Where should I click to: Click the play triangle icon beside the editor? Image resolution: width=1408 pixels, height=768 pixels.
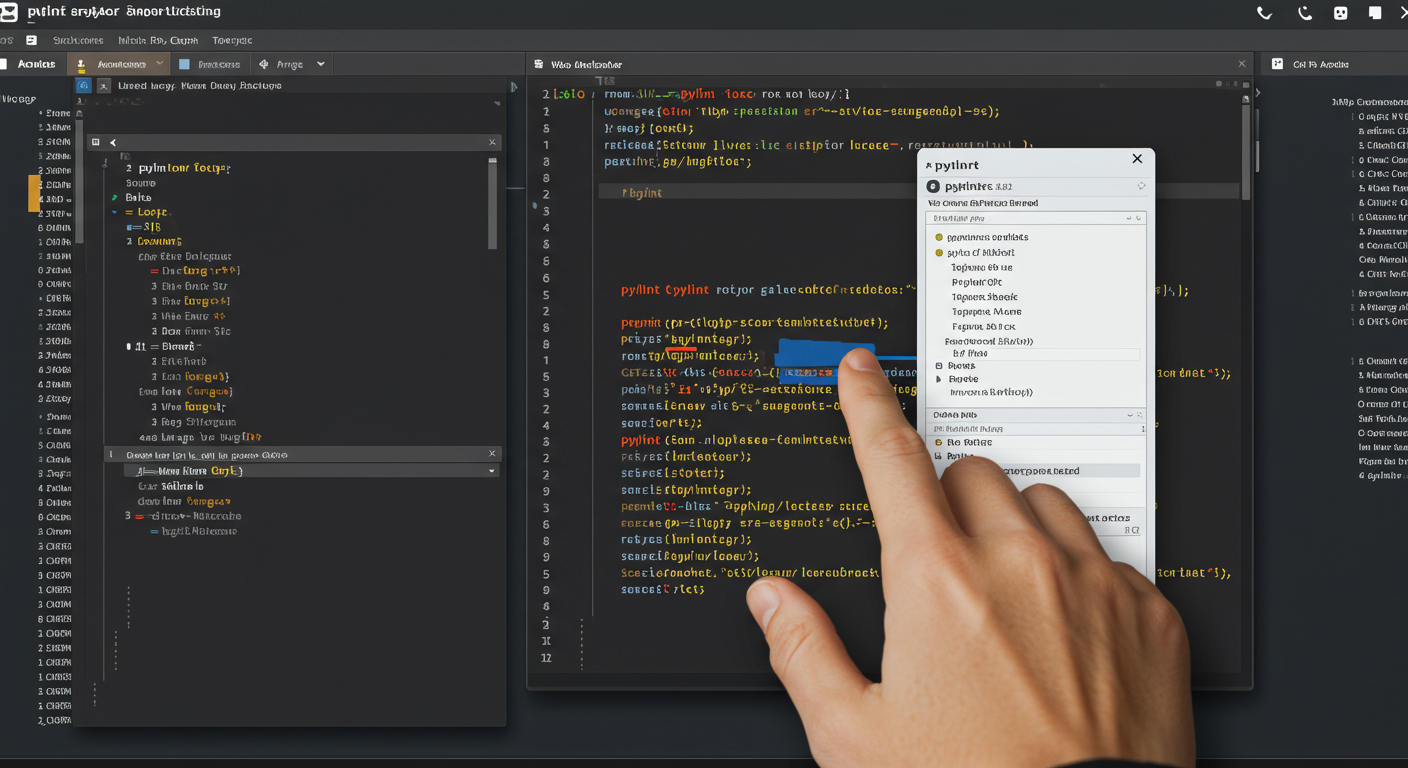514,87
